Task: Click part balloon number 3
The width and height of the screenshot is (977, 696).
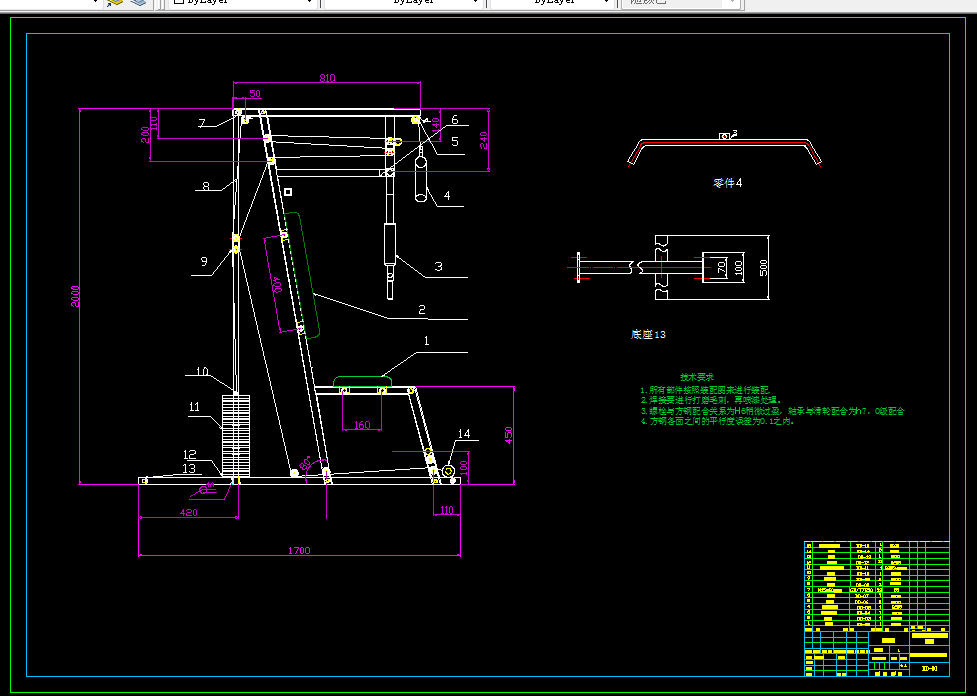Action: click(439, 267)
